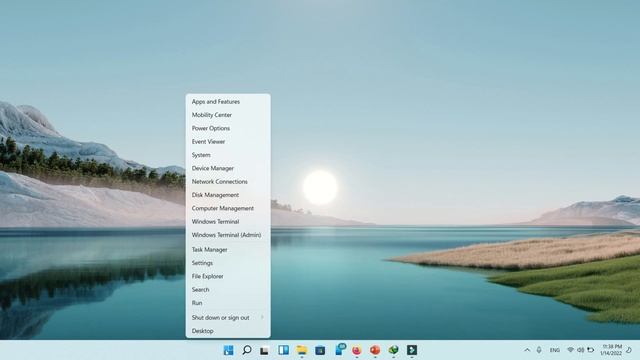Open the Widgets panel icon
Image resolution: width=640 pixels, height=360 pixels.
[x=283, y=350]
